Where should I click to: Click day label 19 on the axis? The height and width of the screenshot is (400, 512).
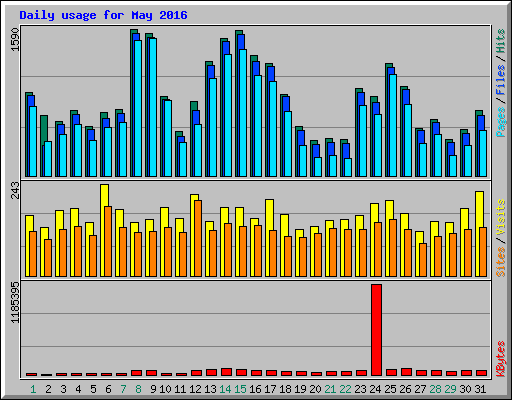pos(300,389)
